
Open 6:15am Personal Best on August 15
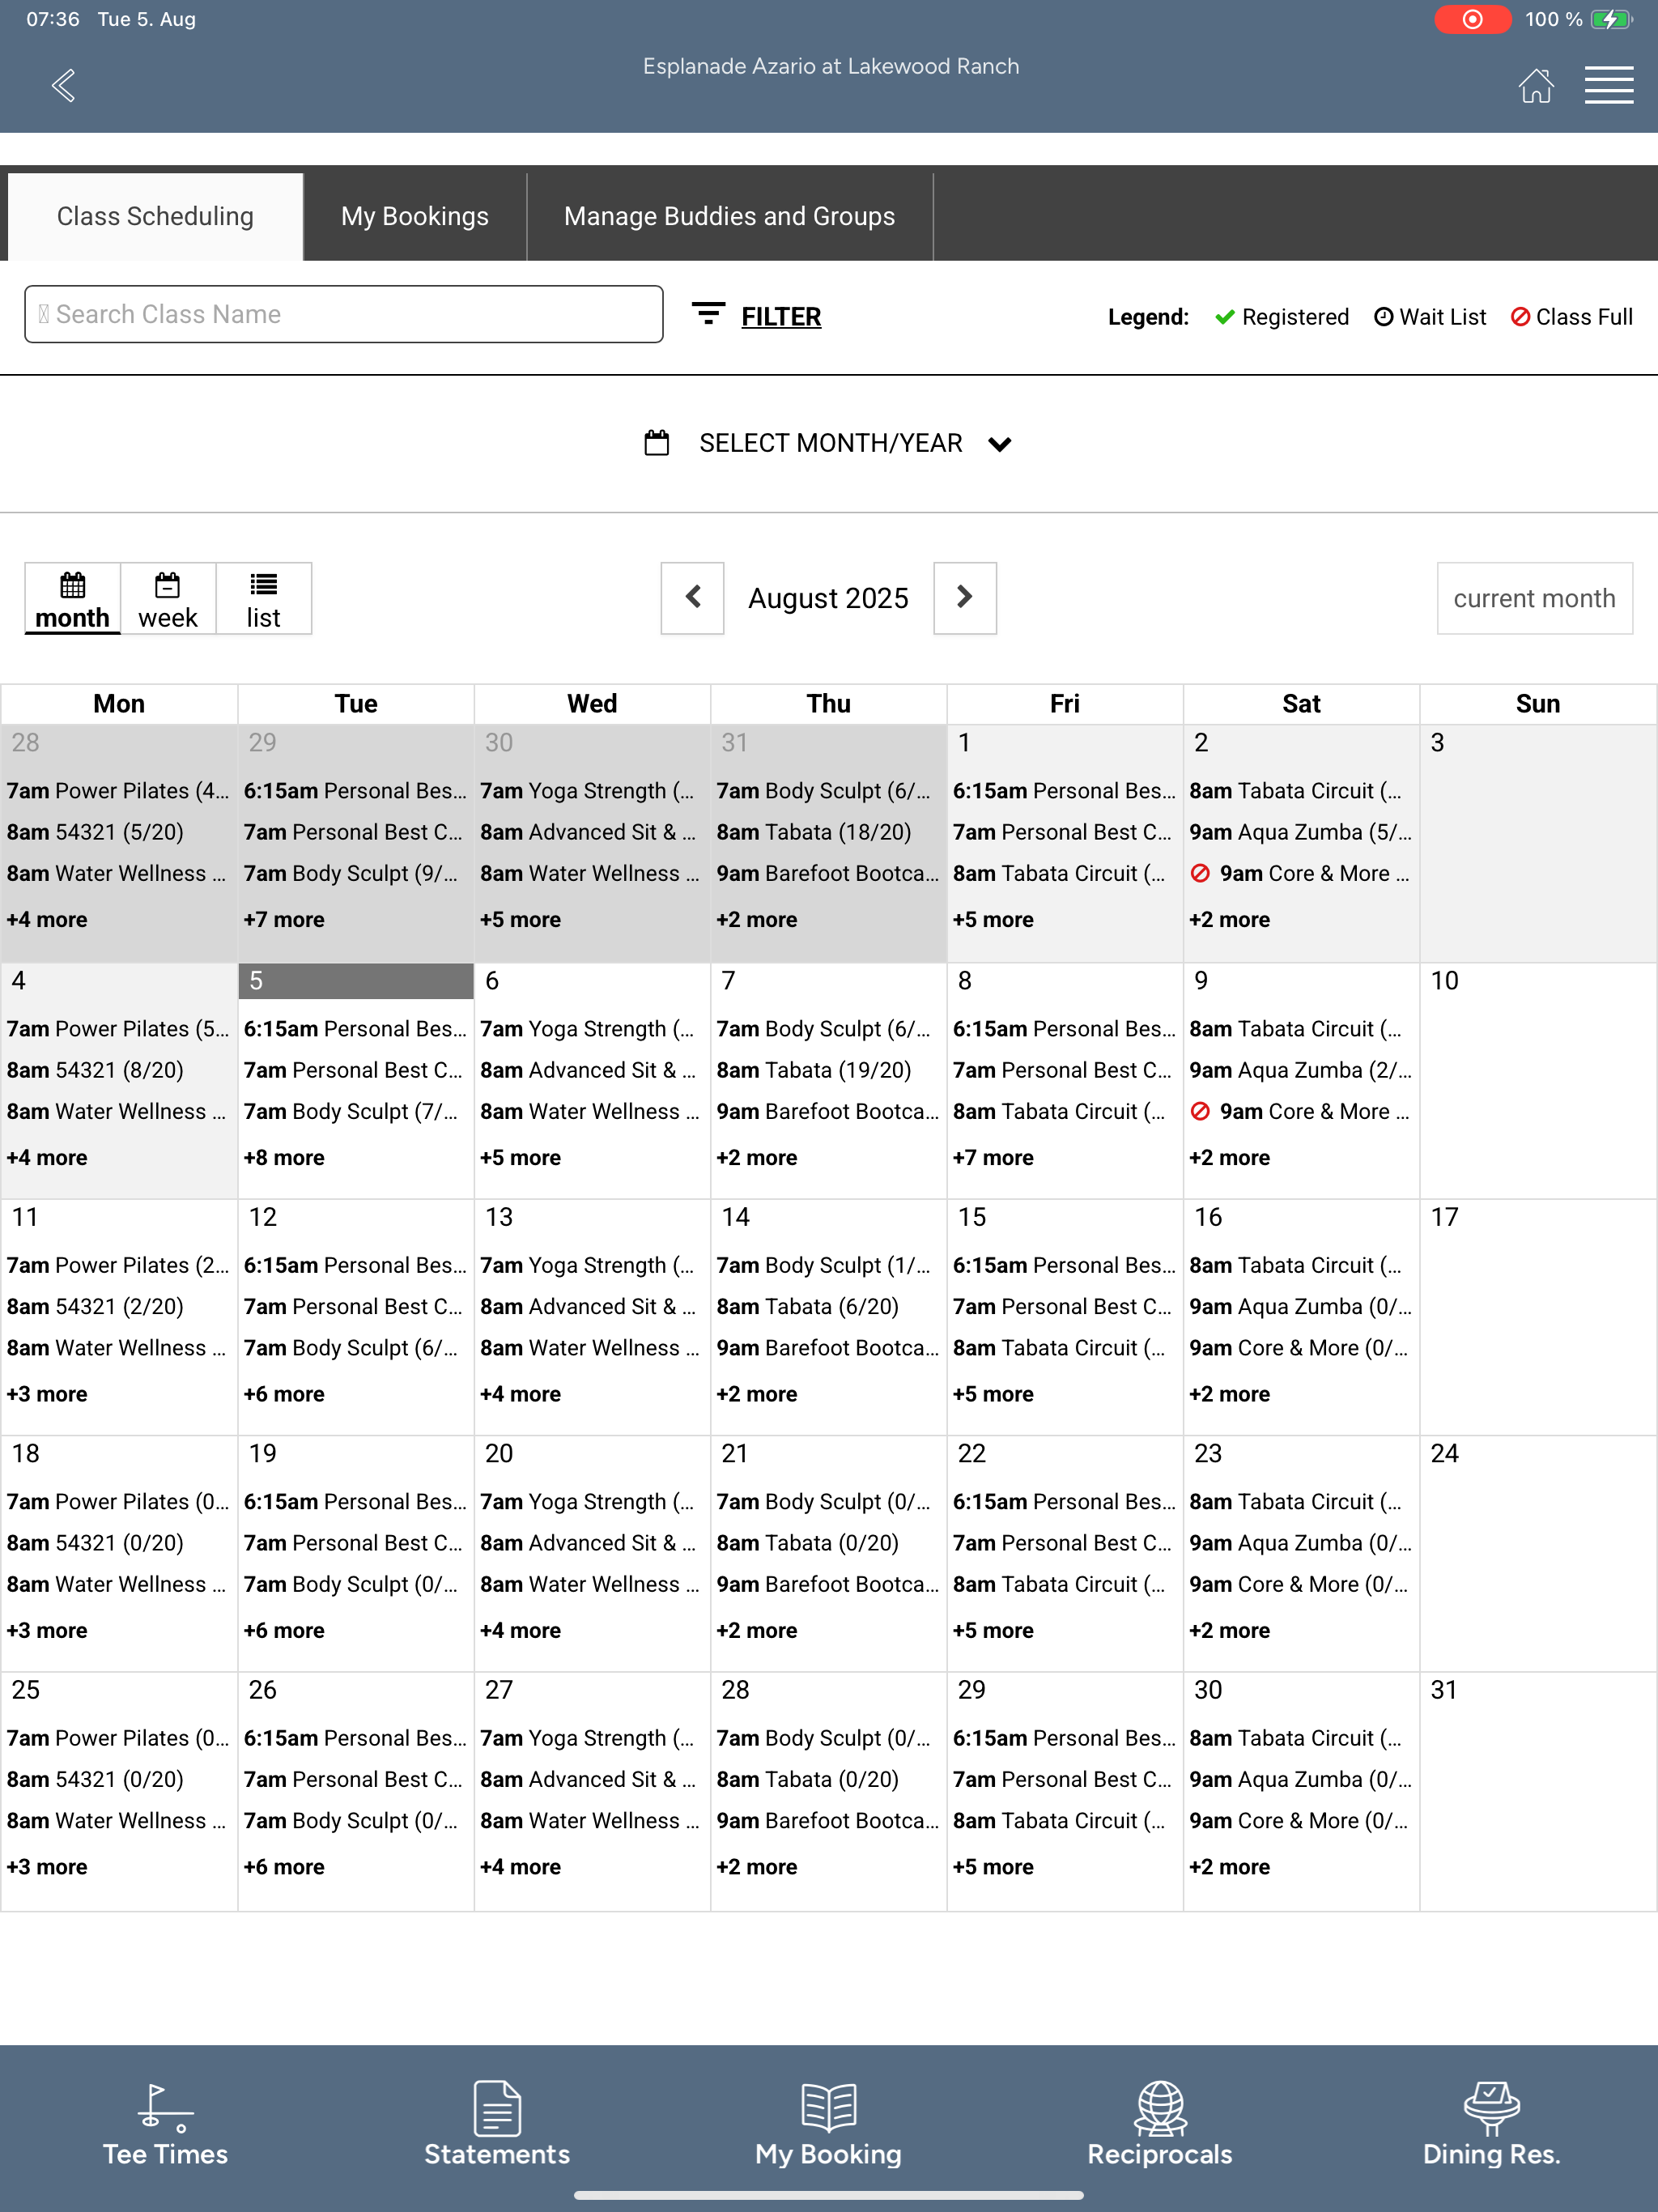click(x=1064, y=1265)
